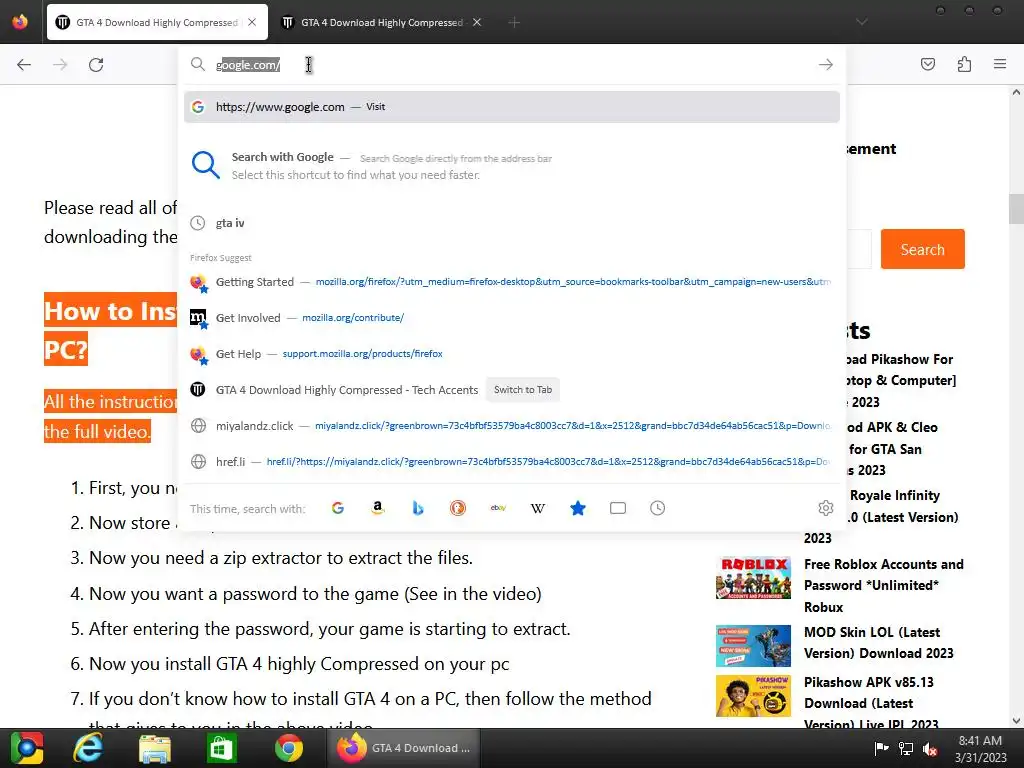Click the MOD Skin LOL thumbnail
Viewport: 1024px width, 768px height.
coord(753,646)
